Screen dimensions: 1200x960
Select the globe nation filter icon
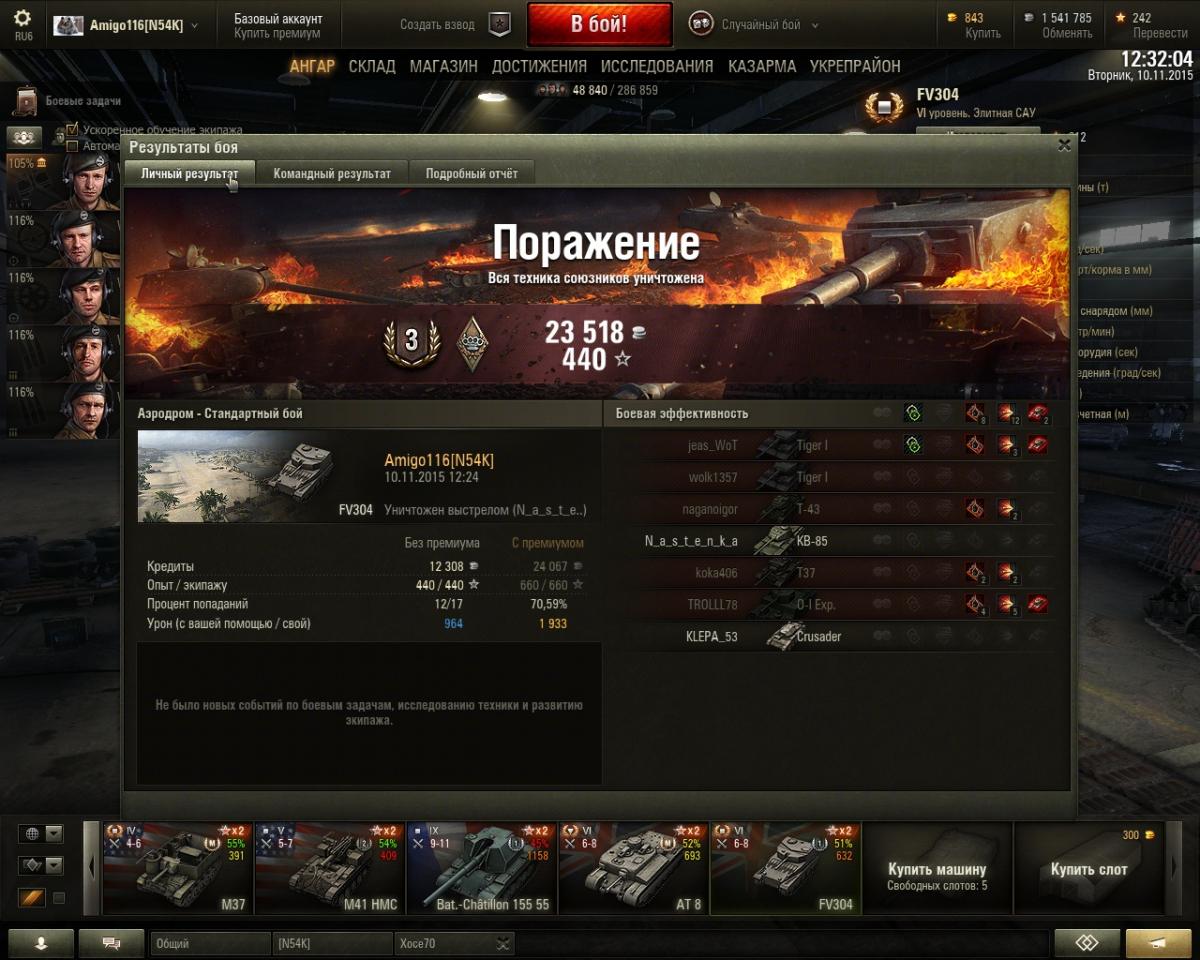click(32, 833)
